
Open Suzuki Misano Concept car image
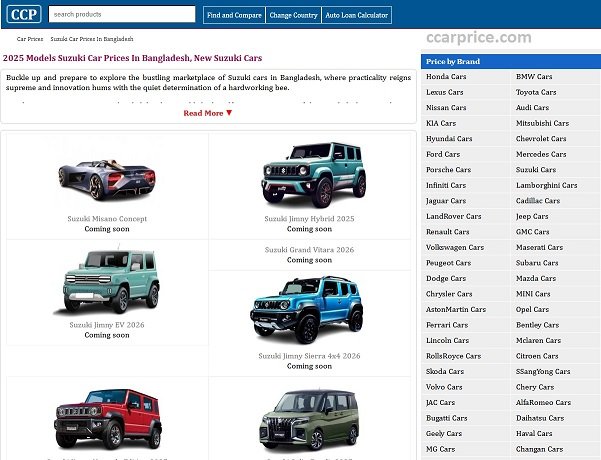coord(107,179)
